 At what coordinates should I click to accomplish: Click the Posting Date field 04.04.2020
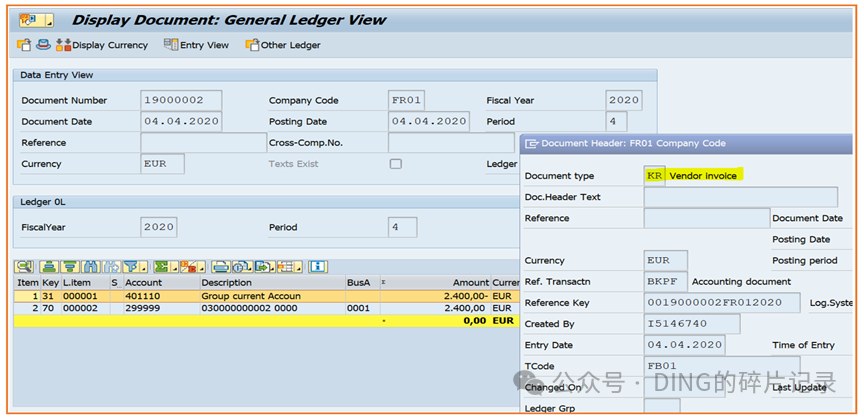click(x=429, y=121)
